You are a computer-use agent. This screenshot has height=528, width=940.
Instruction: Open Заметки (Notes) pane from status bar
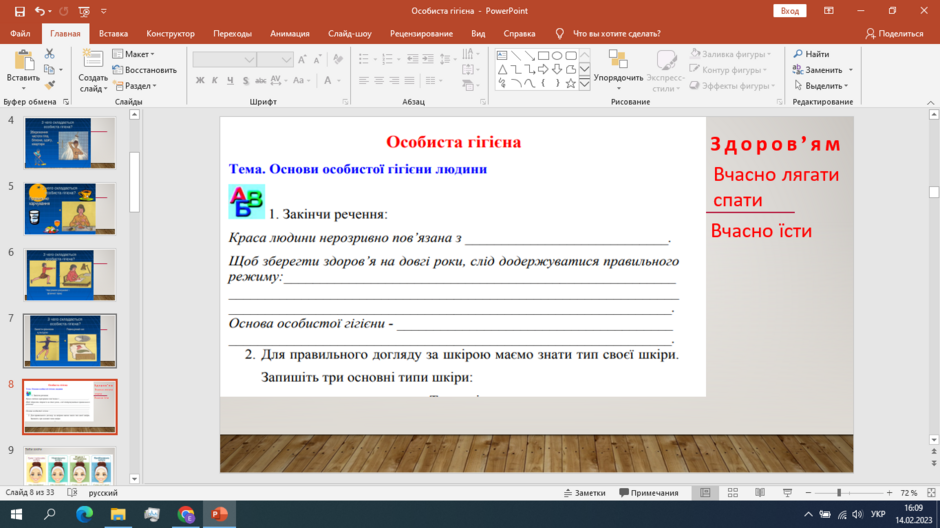[x=585, y=493]
